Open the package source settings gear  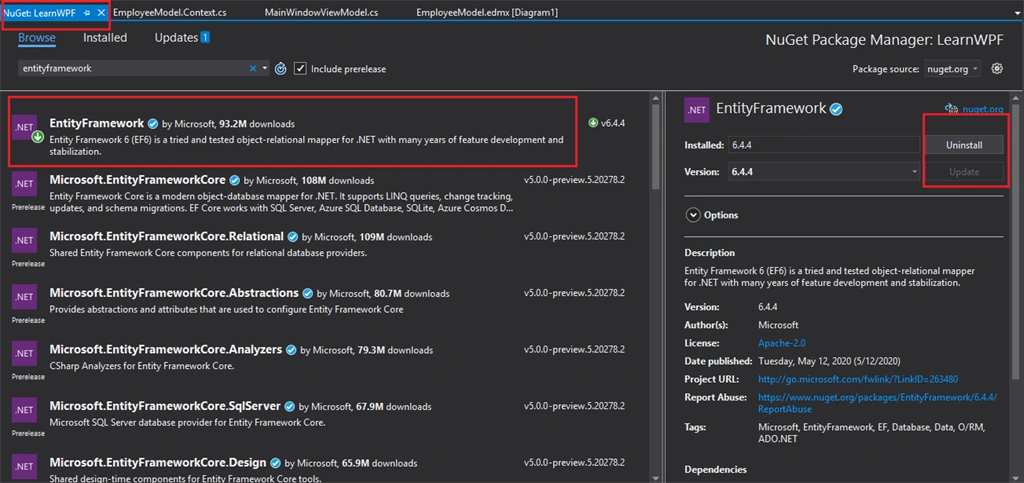[x=997, y=68]
